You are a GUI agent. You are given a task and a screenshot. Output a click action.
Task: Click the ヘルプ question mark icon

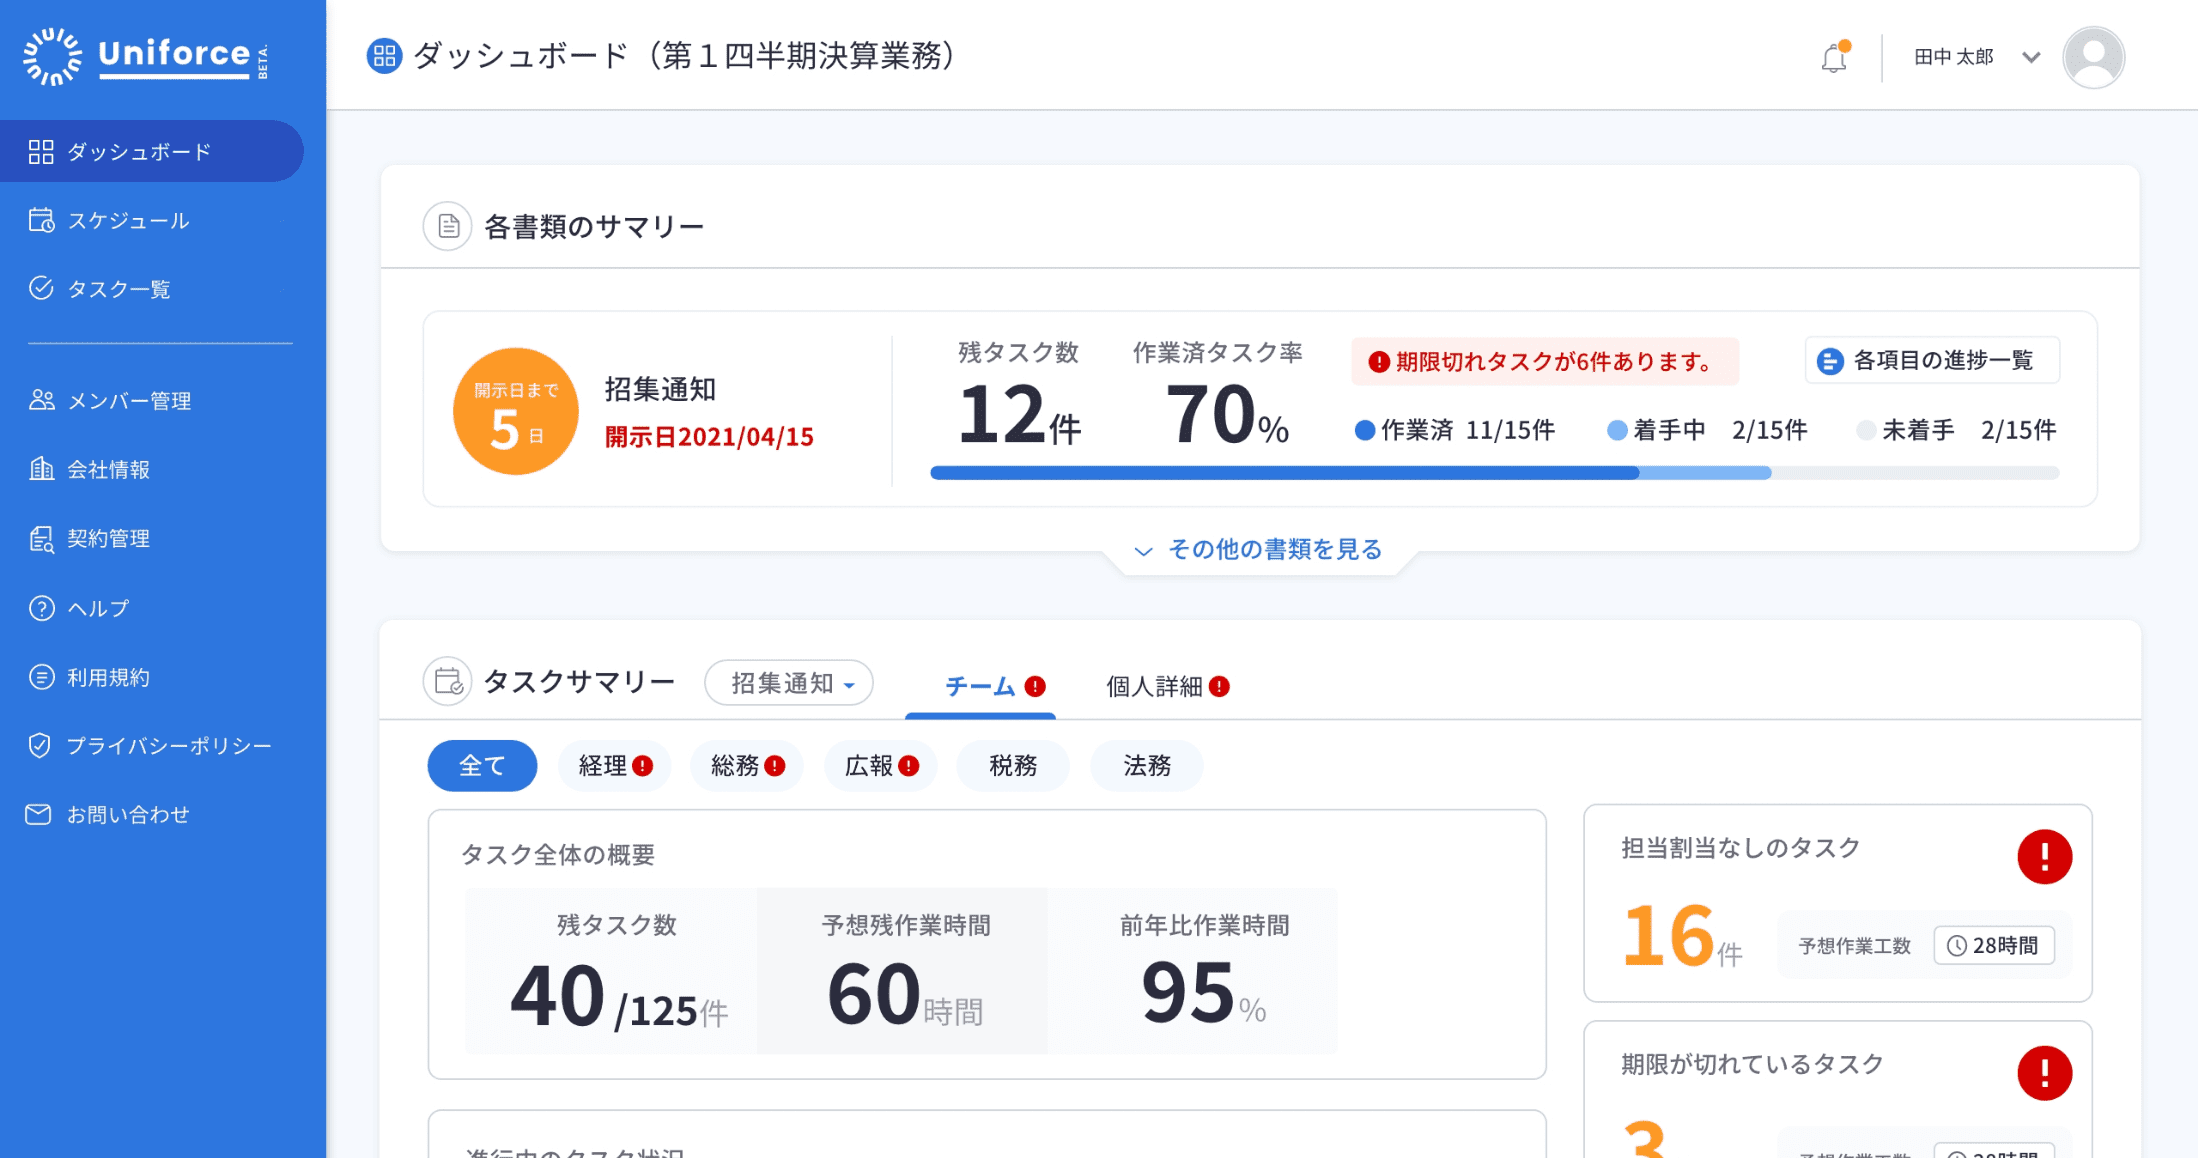click(41, 608)
